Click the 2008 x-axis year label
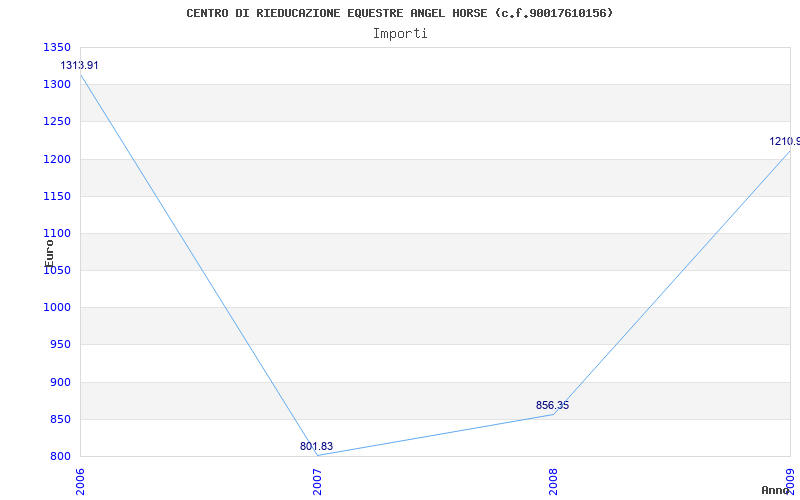Viewport: 800px width, 500px height. tap(554, 482)
